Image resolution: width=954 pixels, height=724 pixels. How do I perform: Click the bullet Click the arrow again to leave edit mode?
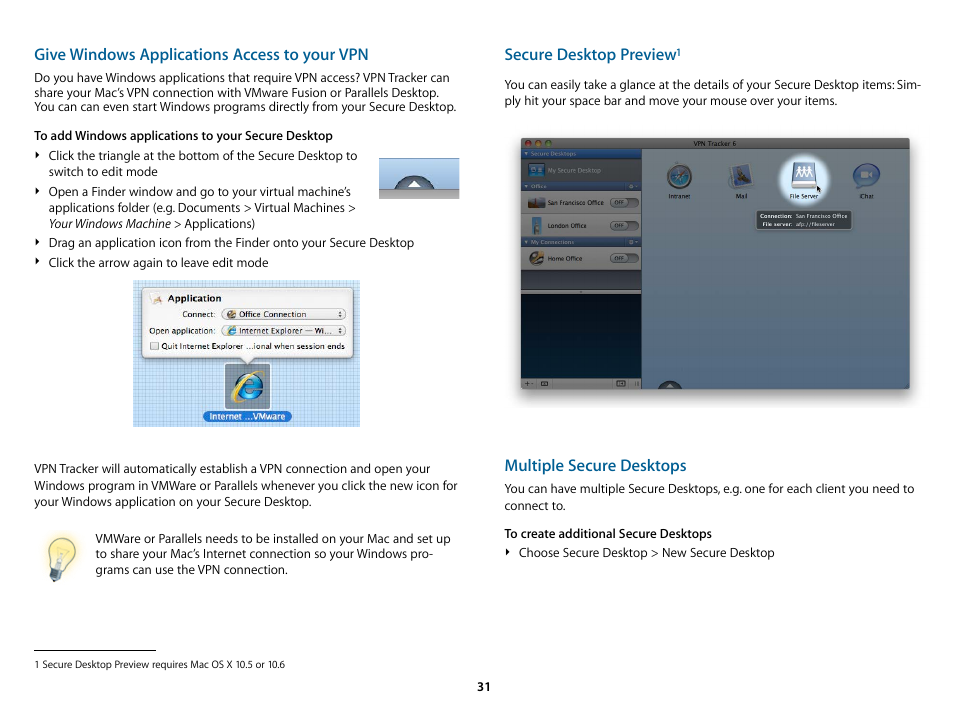click(158, 263)
